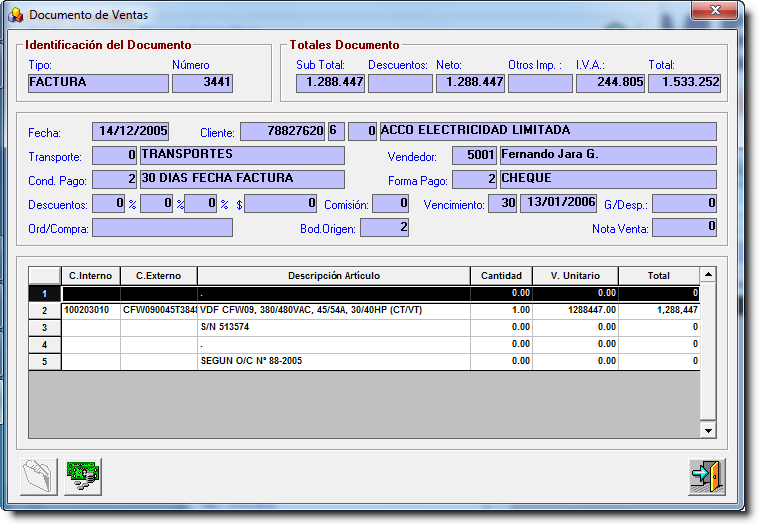Viewport: 759px width, 525px height.
Task: Close the Documento de Ventas window
Action: point(714,10)
